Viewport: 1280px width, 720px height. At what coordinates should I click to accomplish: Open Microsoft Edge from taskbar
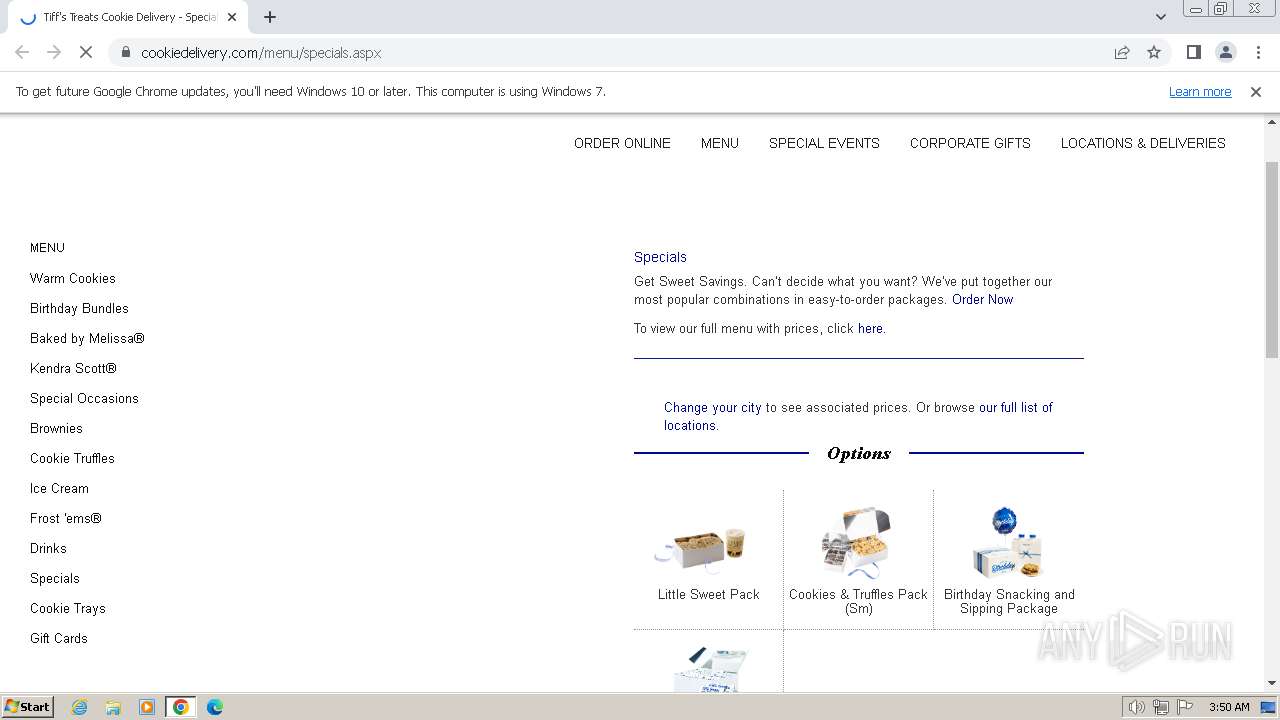point(215,707)
